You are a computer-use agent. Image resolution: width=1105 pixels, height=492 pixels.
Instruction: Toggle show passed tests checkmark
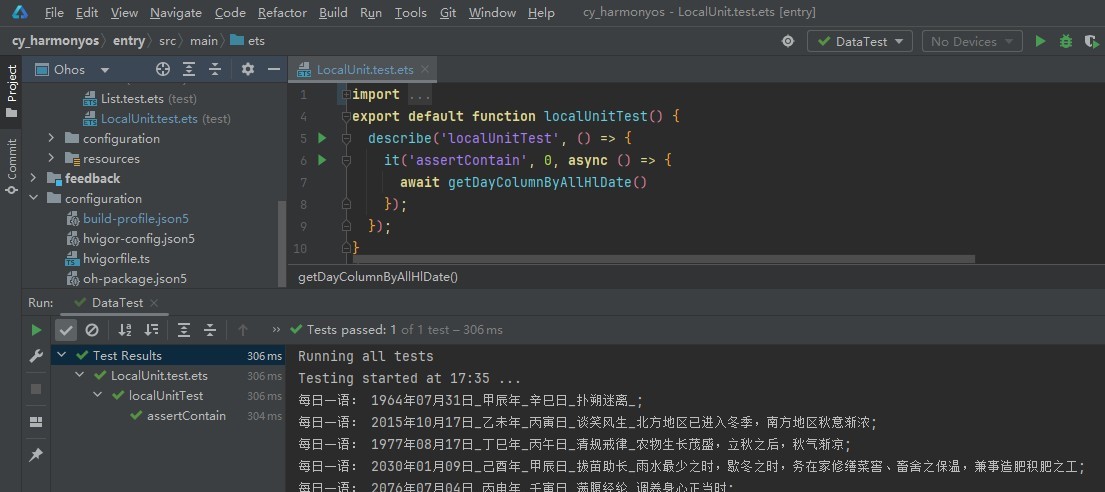click(x=66, y=330)
